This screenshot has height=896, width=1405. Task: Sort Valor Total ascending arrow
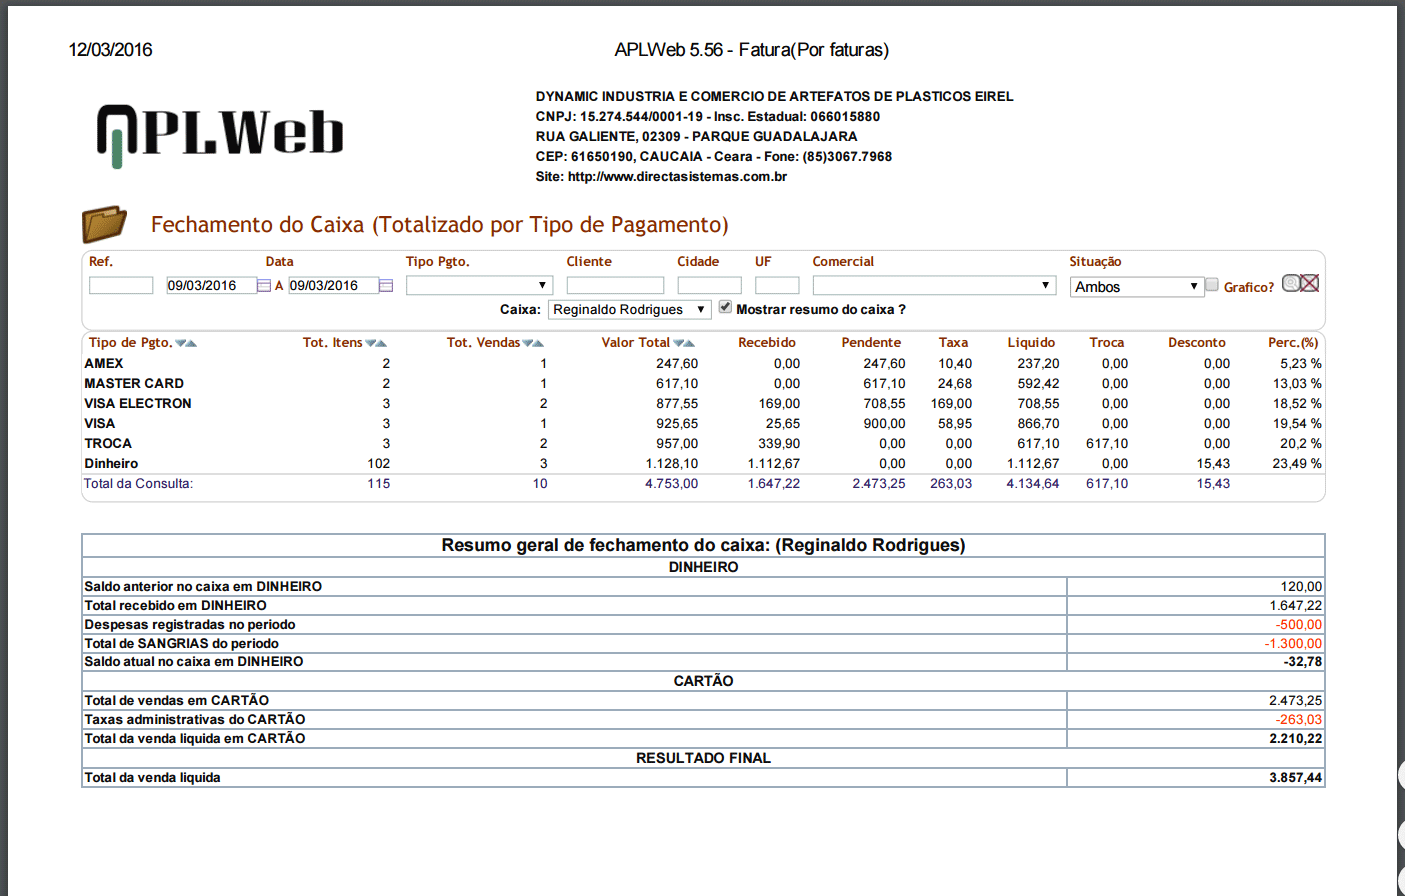point(689,343)
